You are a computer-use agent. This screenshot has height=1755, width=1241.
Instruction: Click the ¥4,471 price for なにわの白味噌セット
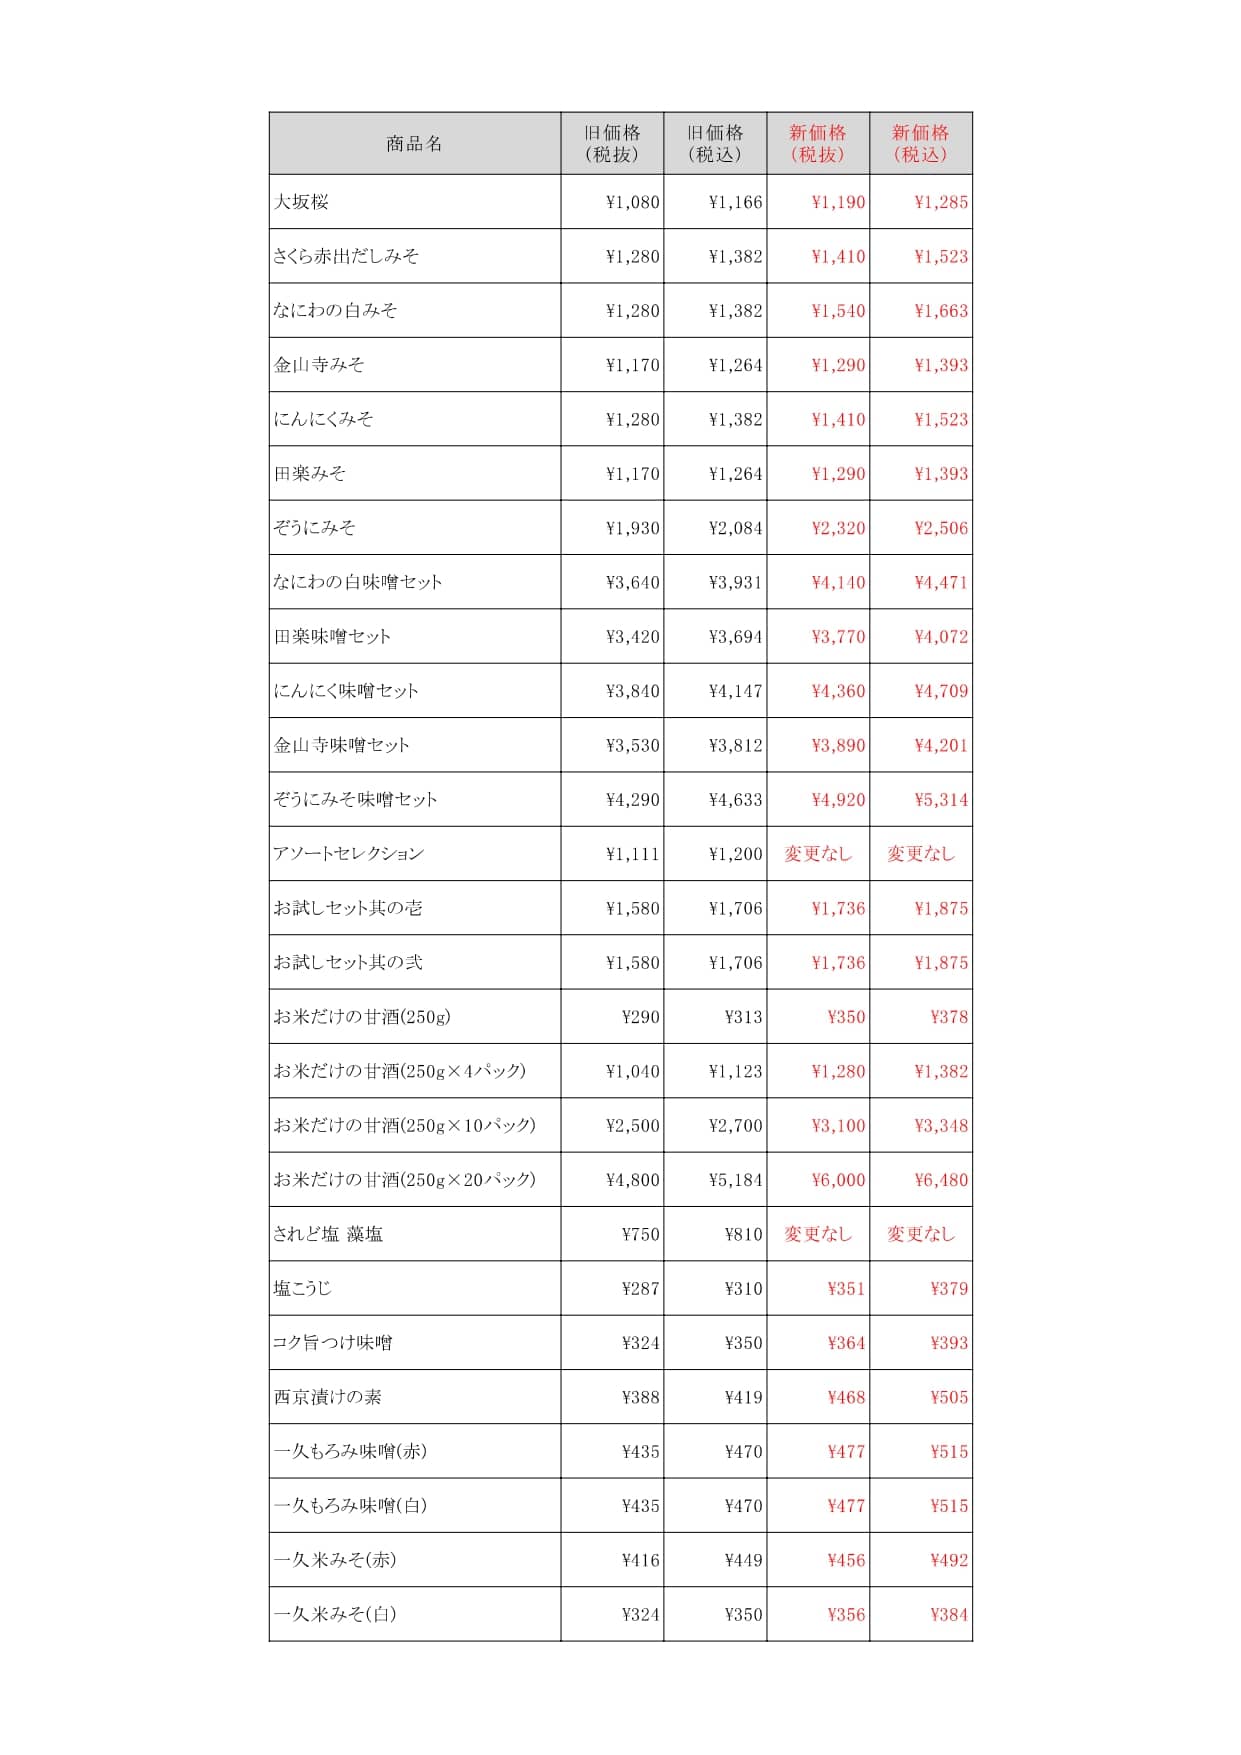pos(941,582)
